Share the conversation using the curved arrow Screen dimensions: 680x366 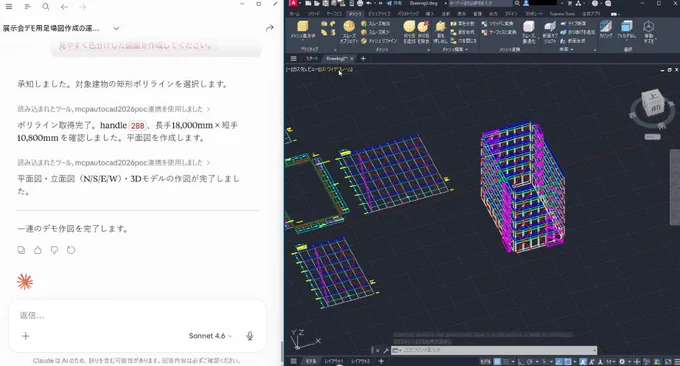pyautogui.click(x=269, y=28)
